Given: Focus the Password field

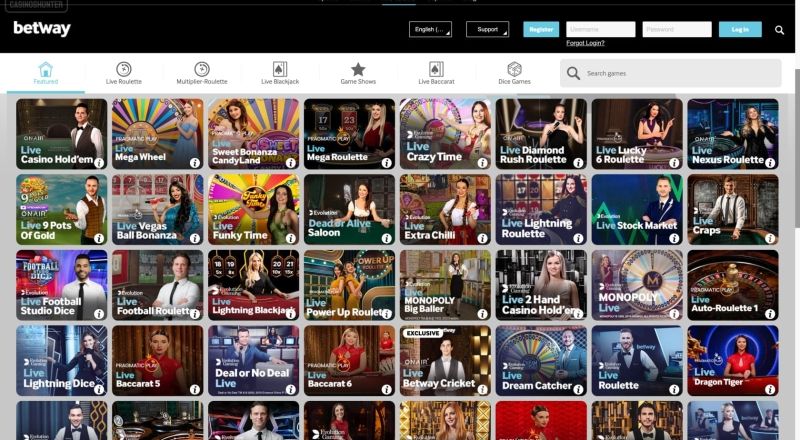Looking at the screenshot, I should 677,29.
